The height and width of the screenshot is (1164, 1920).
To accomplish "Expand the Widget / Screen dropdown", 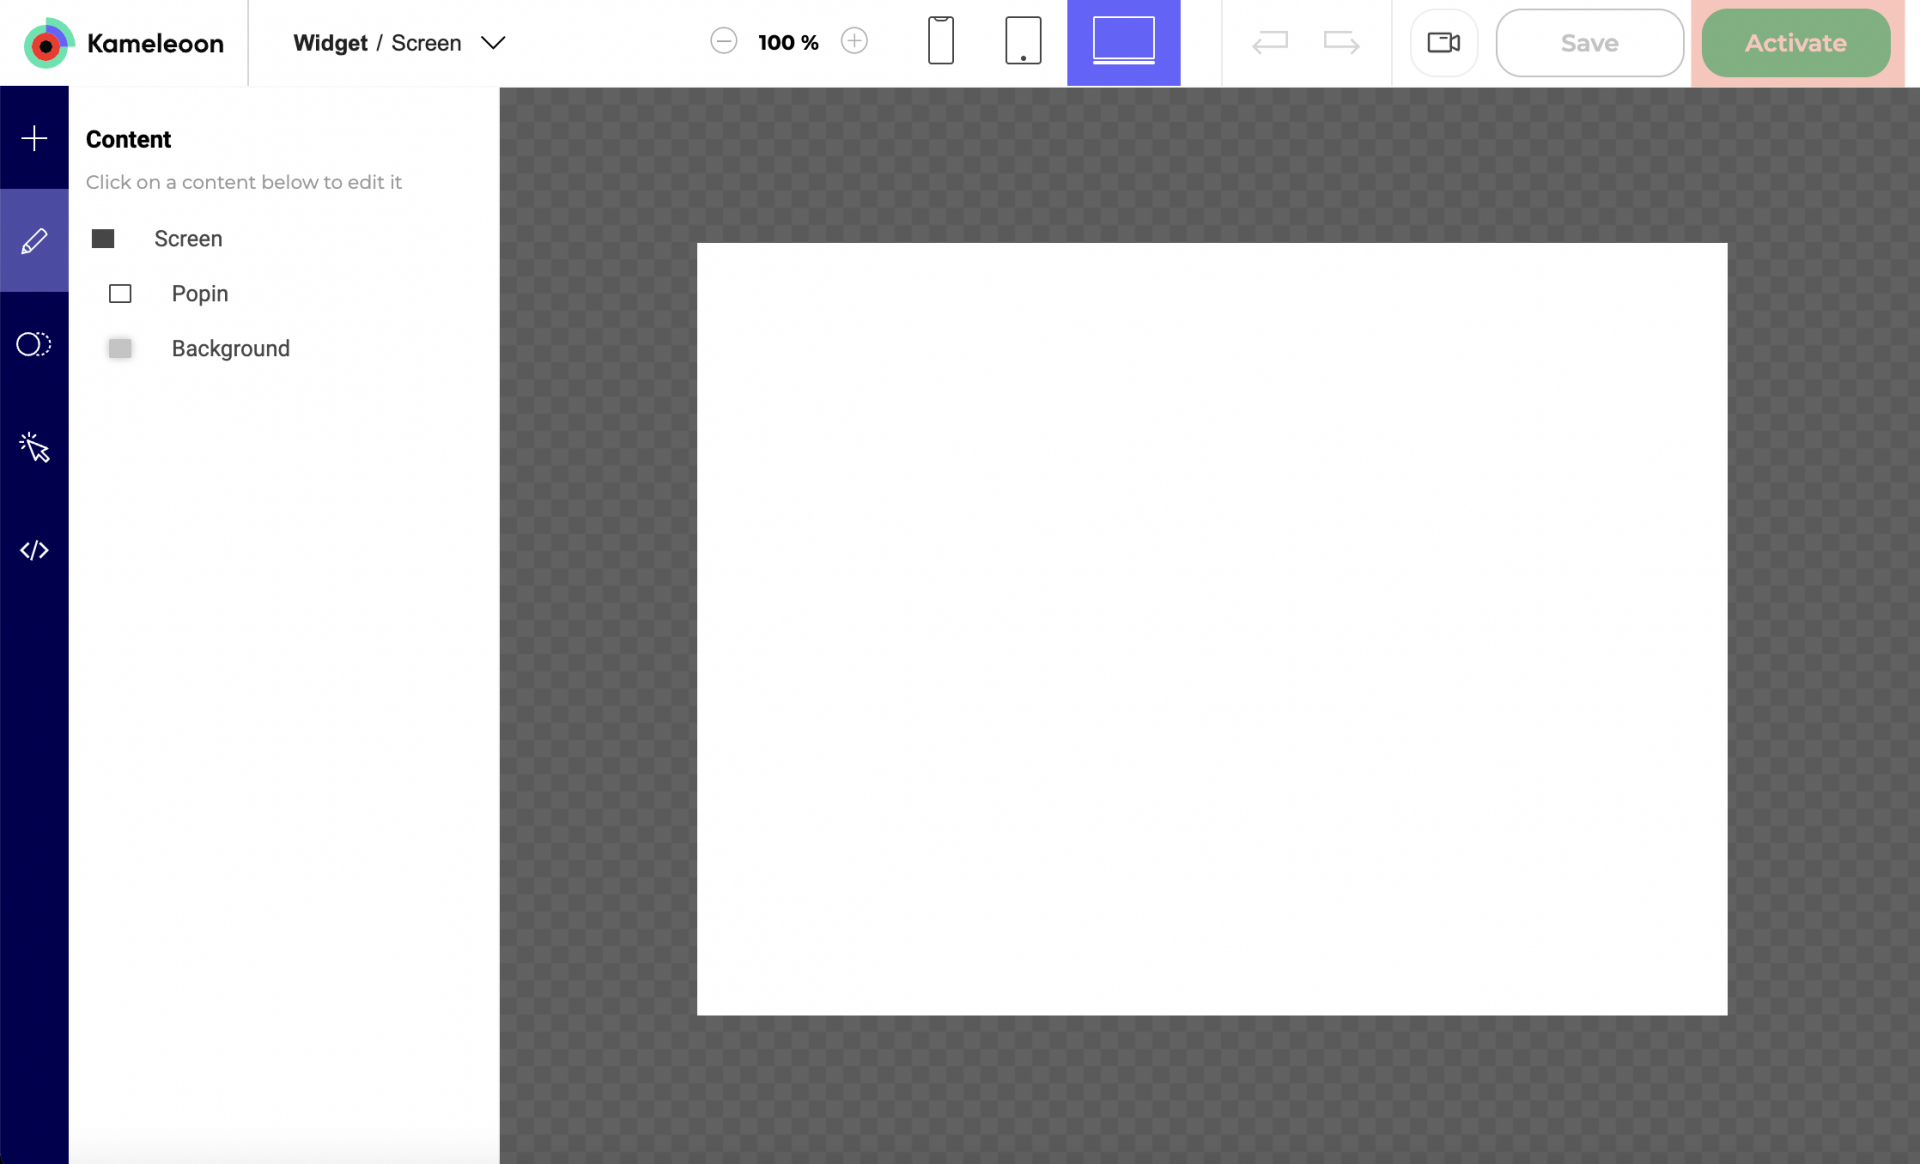I will point(493,43).
